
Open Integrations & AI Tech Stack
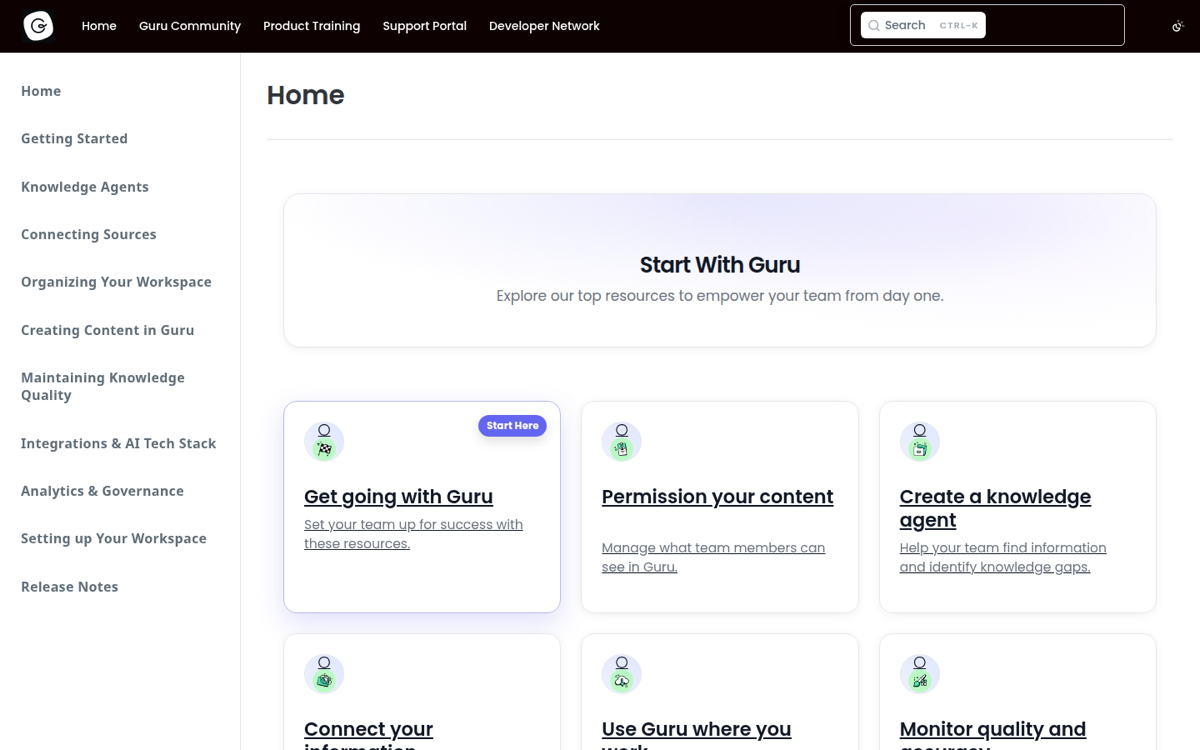(x=118, y=443)
